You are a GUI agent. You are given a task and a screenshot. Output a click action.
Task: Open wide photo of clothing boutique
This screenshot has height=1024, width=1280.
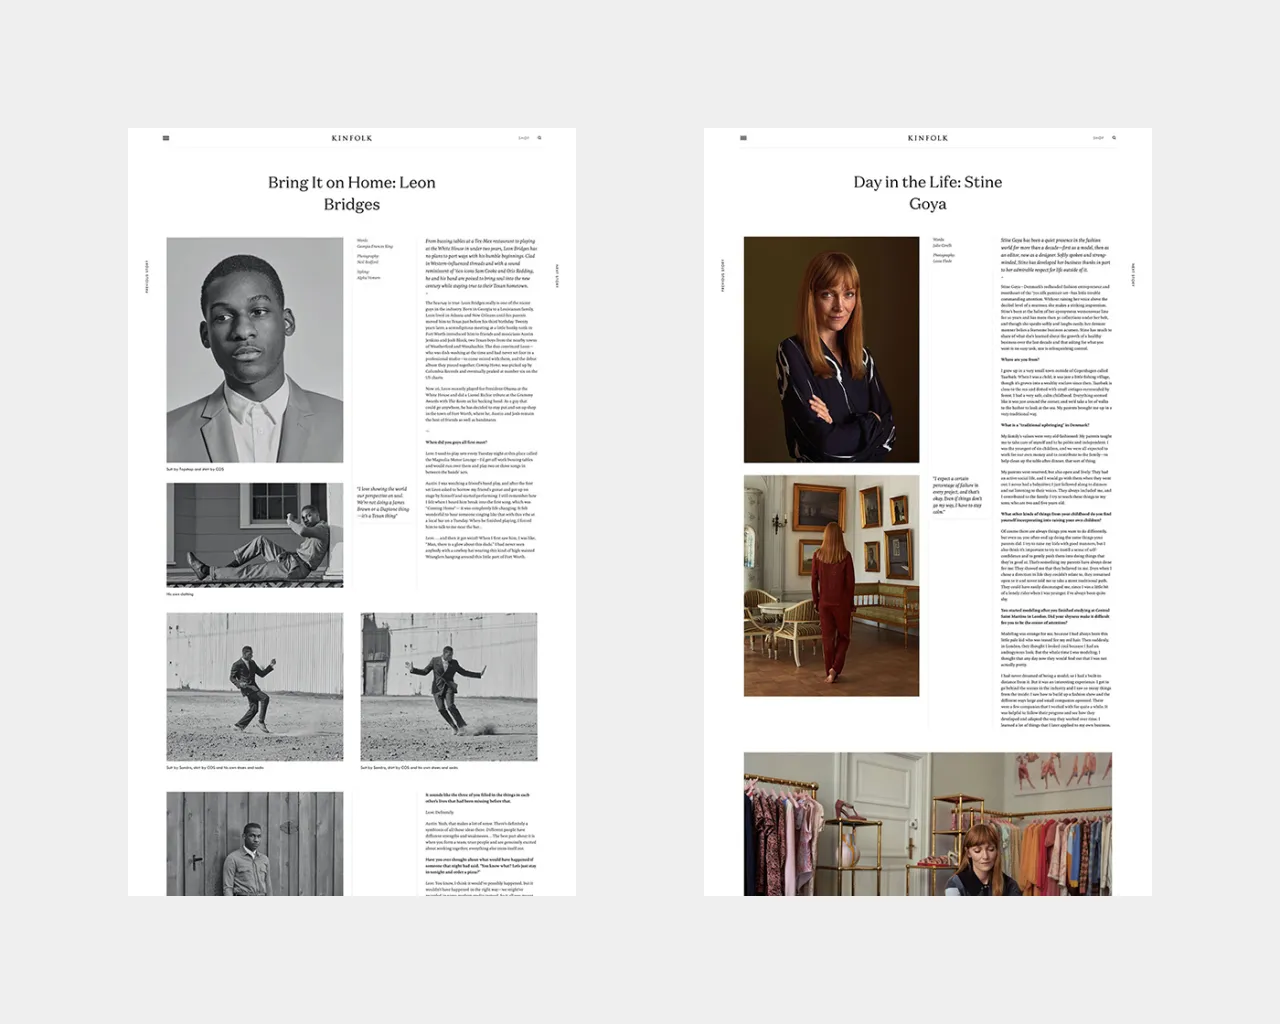click(928, 824)
